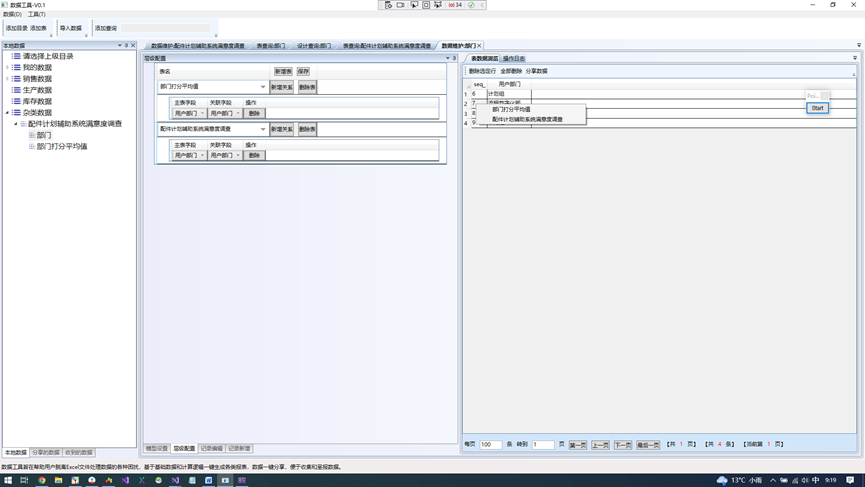Toggle the pin icon of 本地数据 panel

tap(126, 45)
